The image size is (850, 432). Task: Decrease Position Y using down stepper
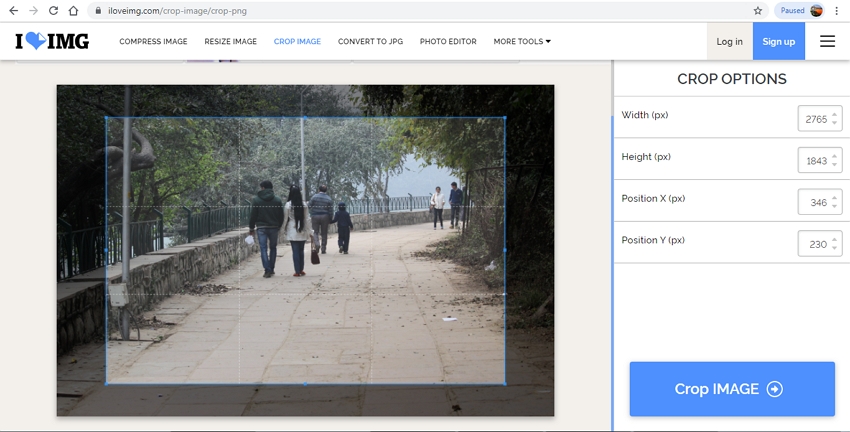pos(835,249)
